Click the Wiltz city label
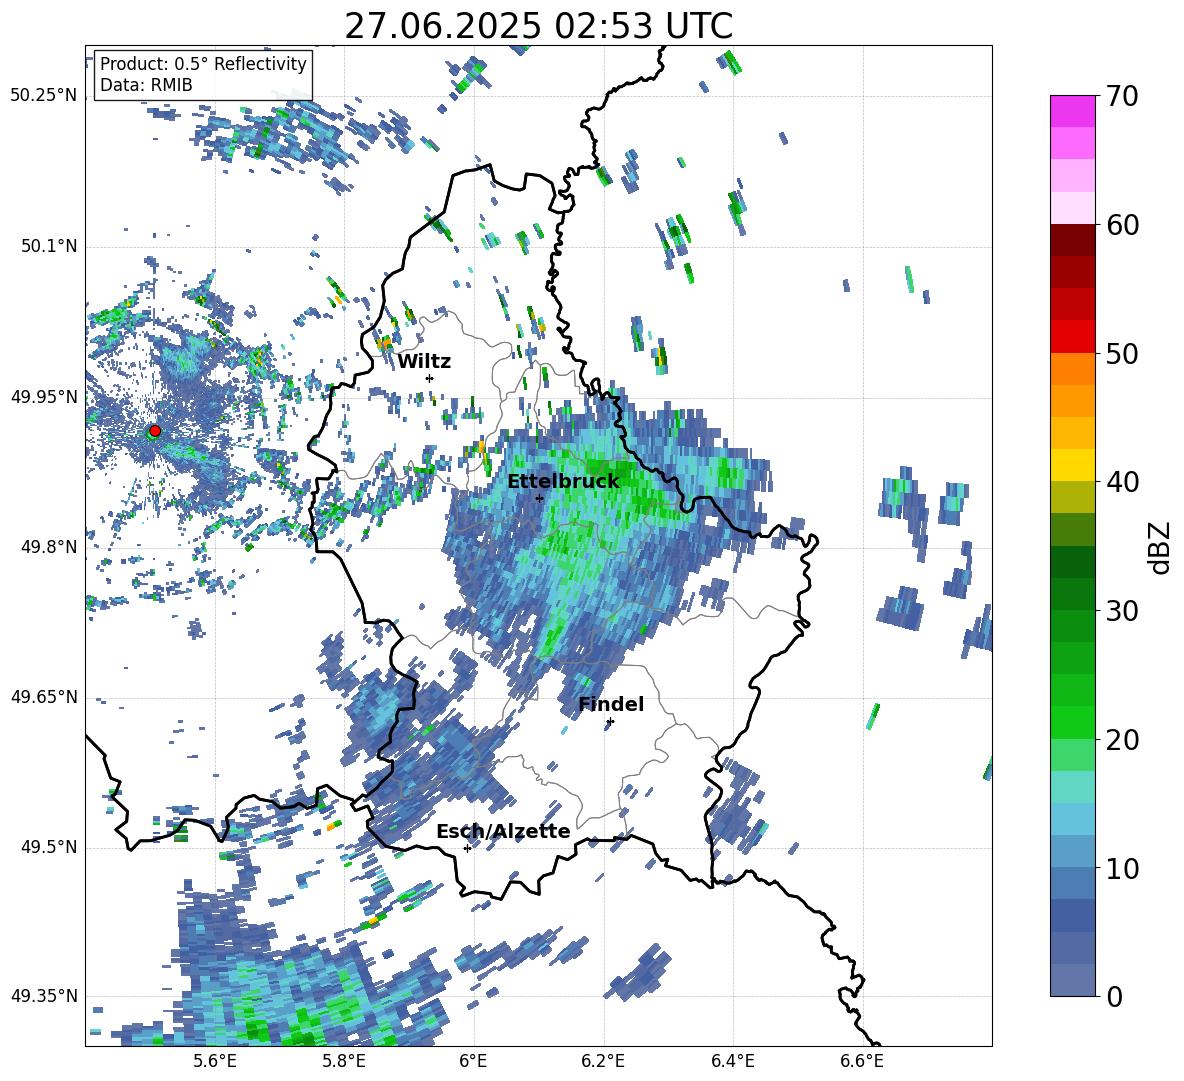This screenshot has width=1184, height=1081. 424,362
